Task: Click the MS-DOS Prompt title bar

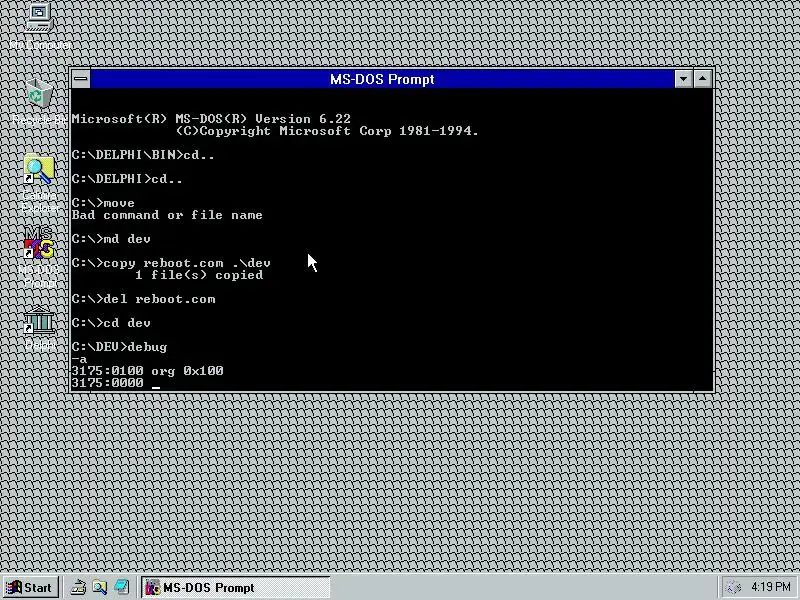Action: click(382, 79)
